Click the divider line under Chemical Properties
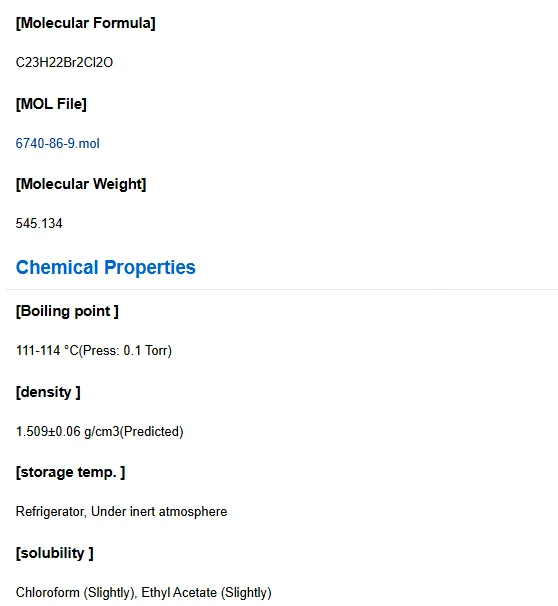 click(x=282, y=289)
